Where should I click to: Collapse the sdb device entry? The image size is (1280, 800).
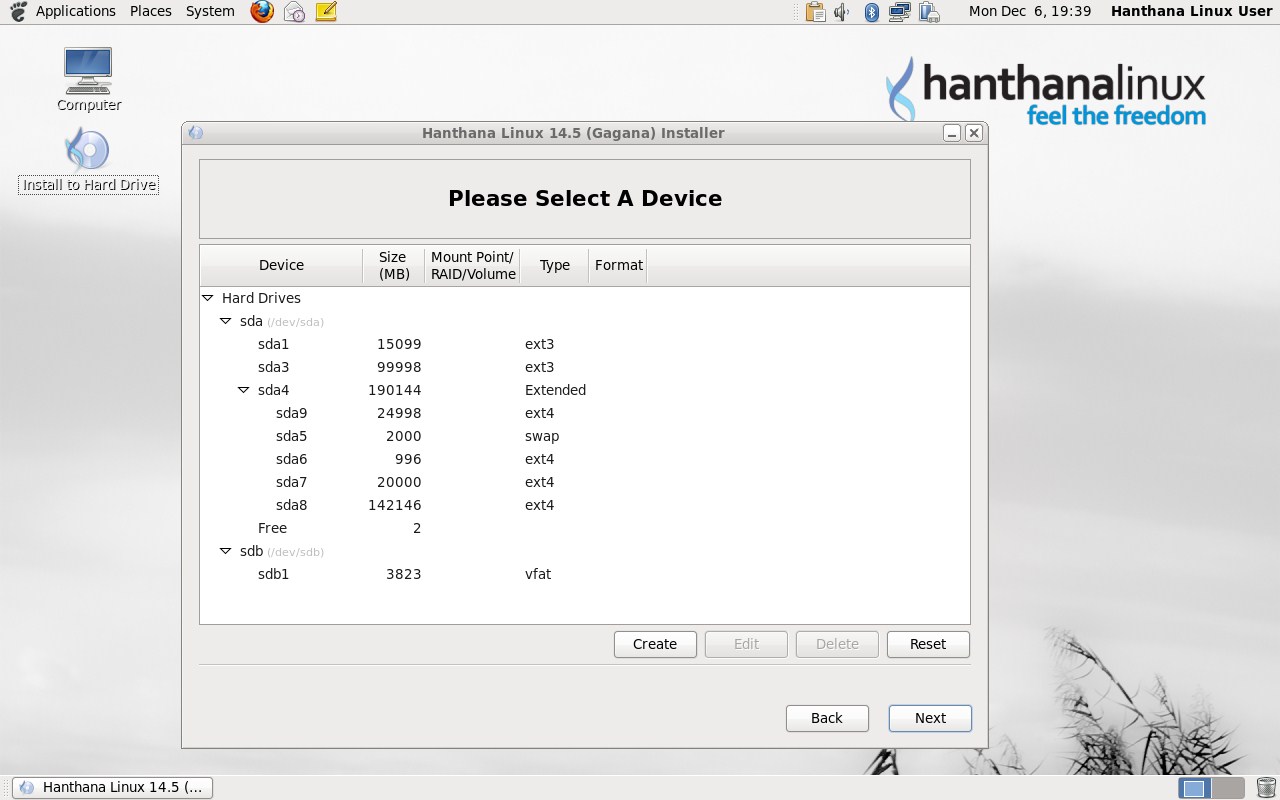225,551
